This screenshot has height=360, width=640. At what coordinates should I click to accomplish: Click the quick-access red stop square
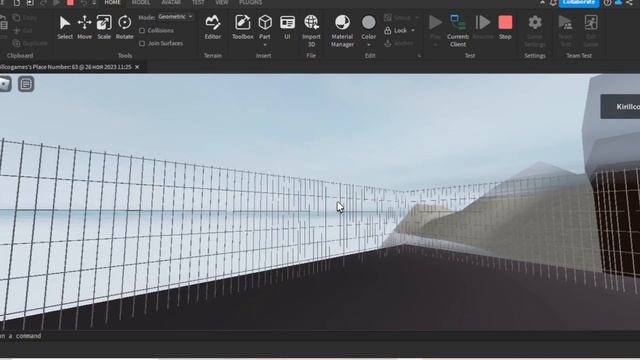pos(70,2)
